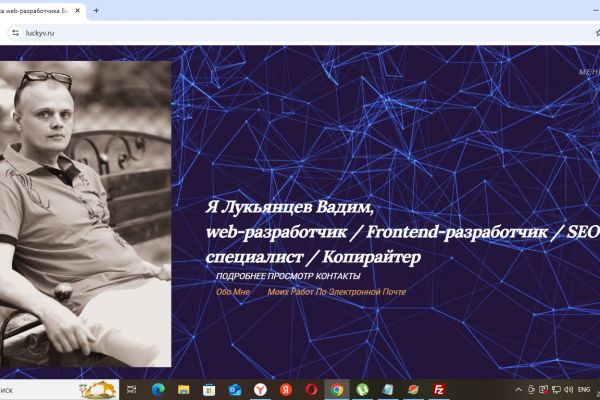
Task: Select the КОНТАКТЫ label text
Action: (338, 276)
